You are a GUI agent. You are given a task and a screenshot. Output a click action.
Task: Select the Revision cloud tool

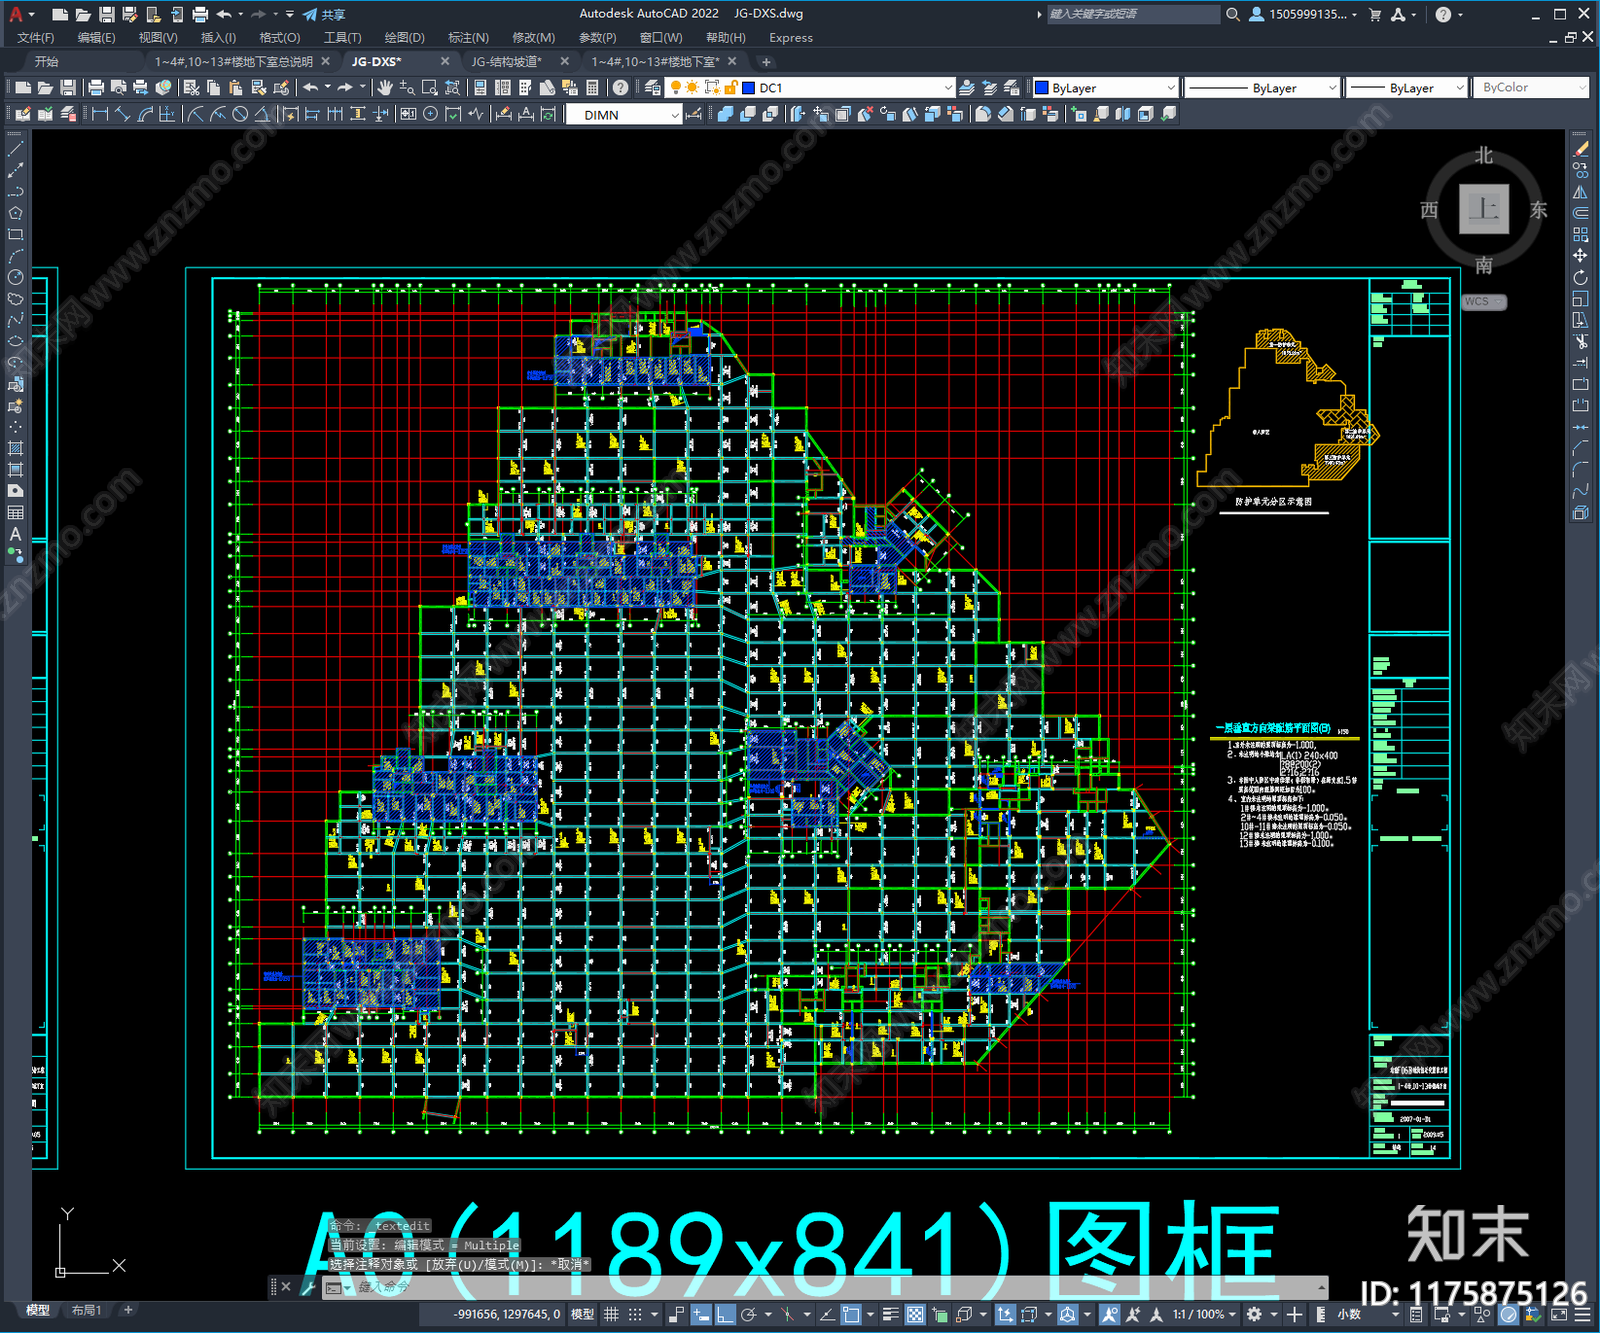tap(15, 299)
